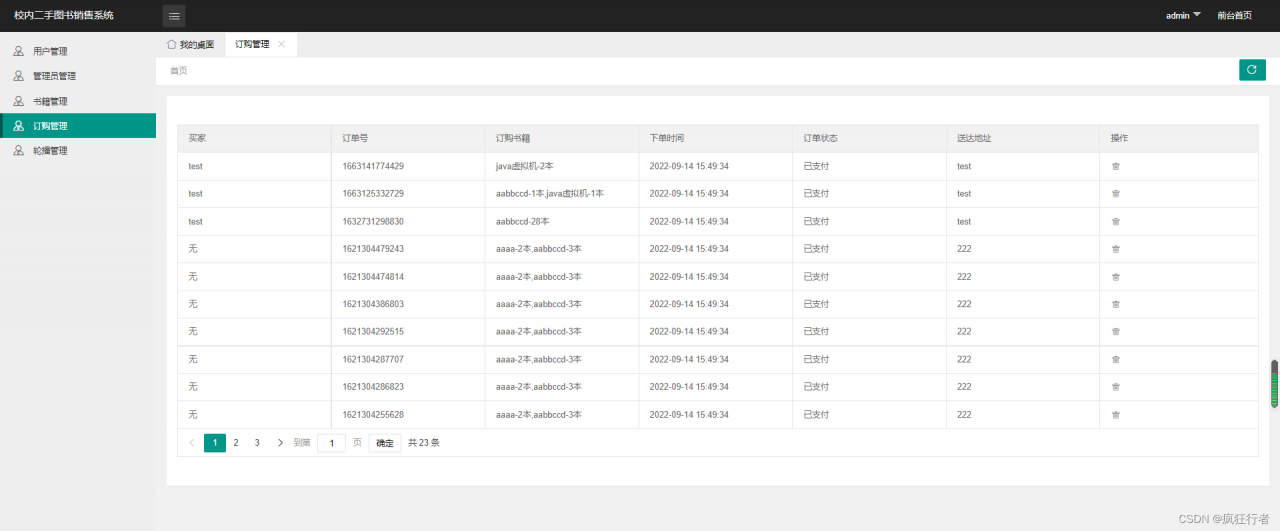Screen dimensions: 1280x531
Task: Open 管理员管理 in the sidebar
Action: pos(78,76)
